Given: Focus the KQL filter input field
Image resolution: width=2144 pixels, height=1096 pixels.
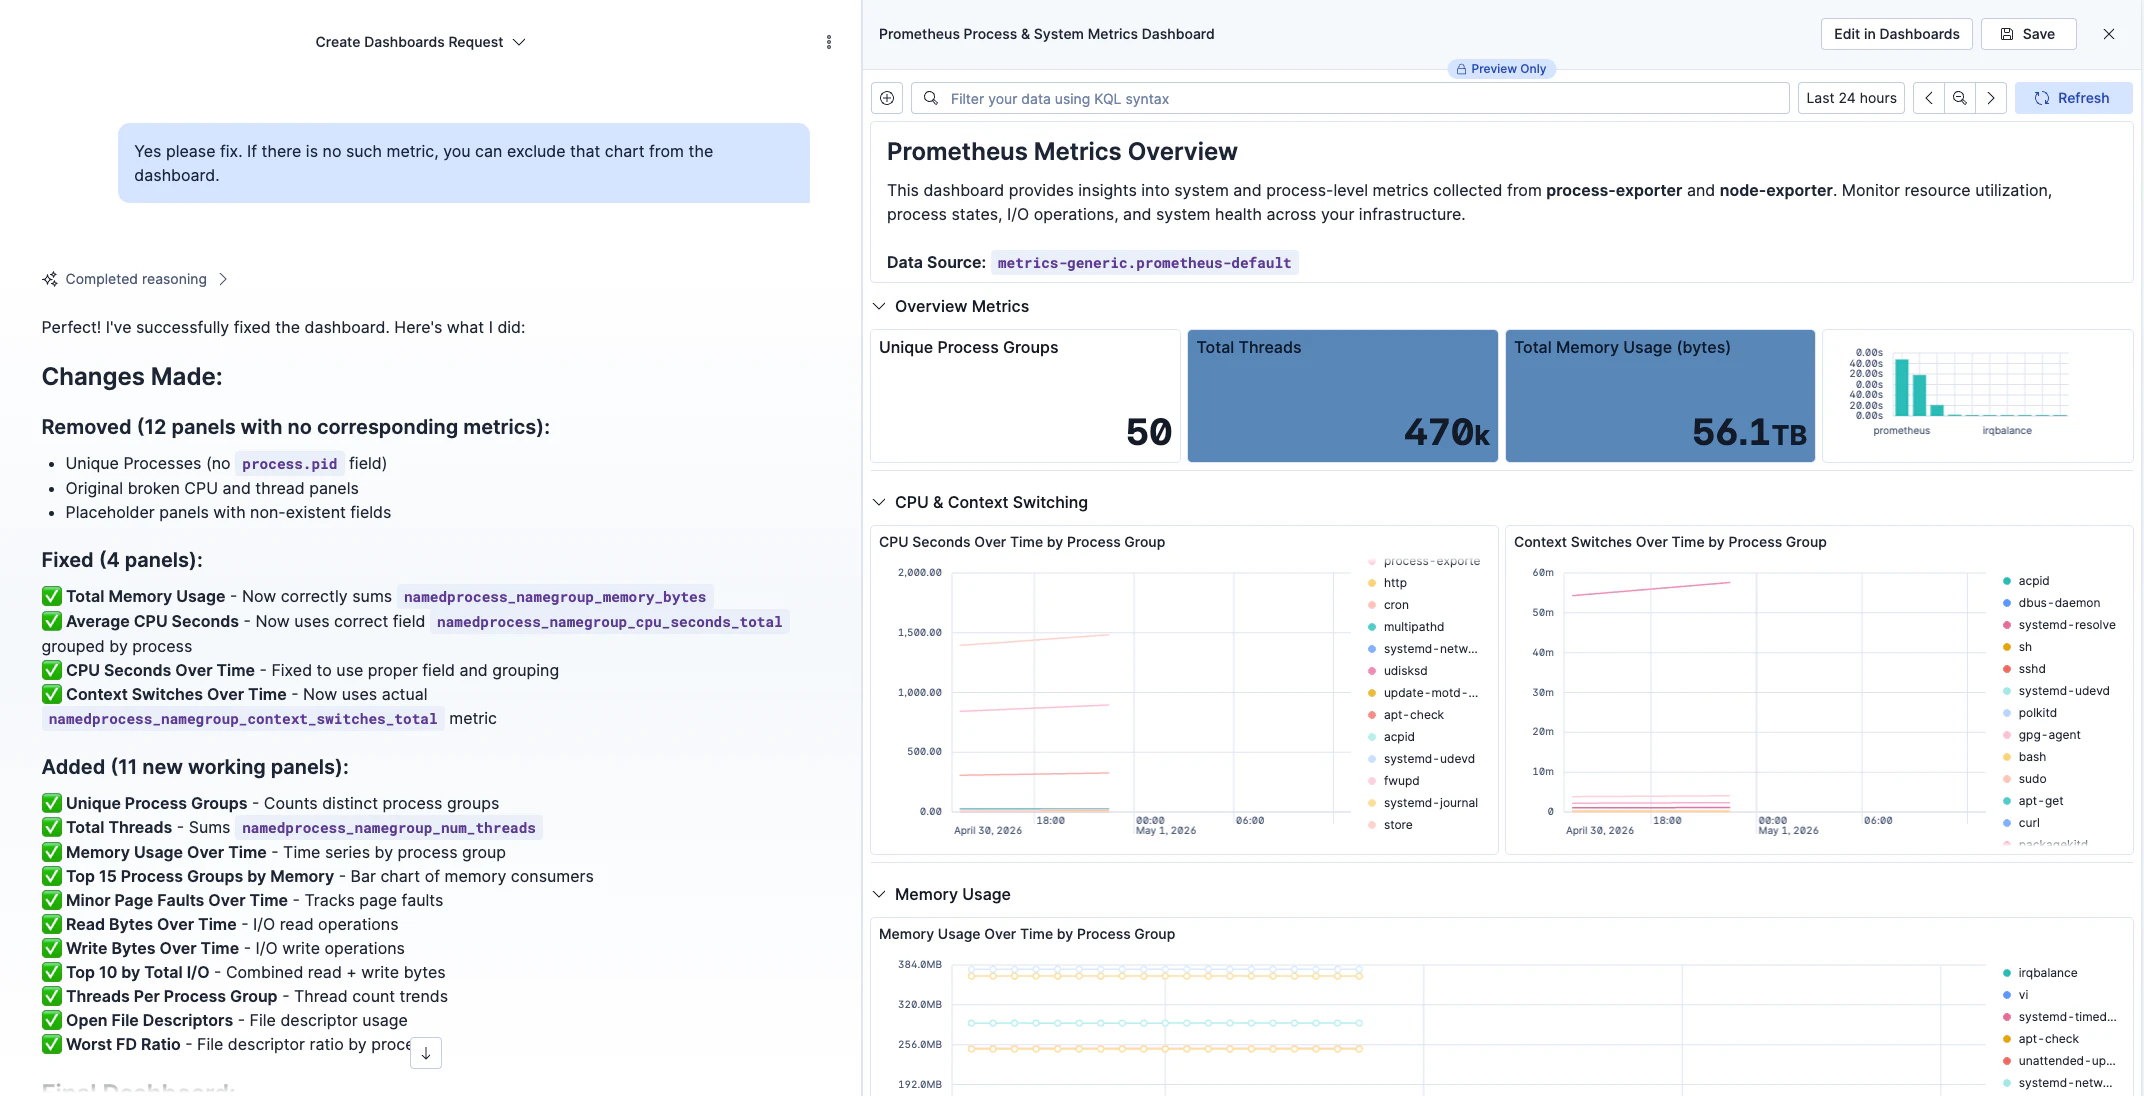Looking at the screenshot, I should click(1350, 98).
